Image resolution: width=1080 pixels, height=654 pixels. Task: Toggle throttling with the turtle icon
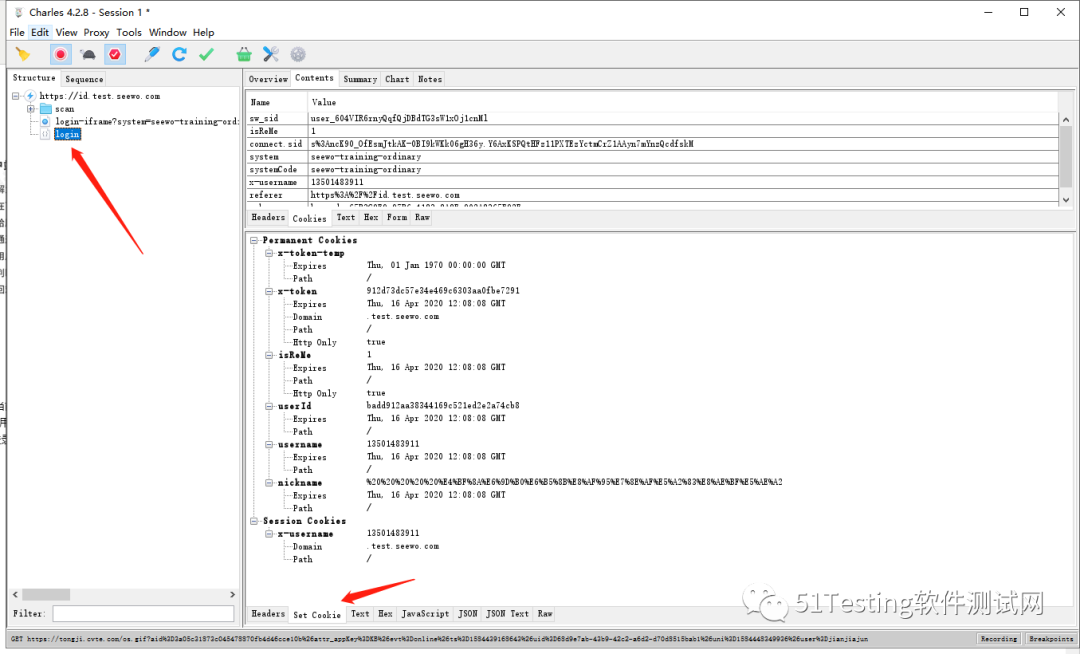coord(87,54)
